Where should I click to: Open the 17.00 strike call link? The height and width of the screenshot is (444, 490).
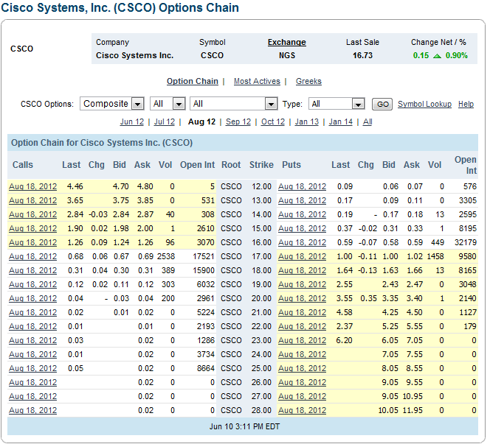(x=33, y=256)
